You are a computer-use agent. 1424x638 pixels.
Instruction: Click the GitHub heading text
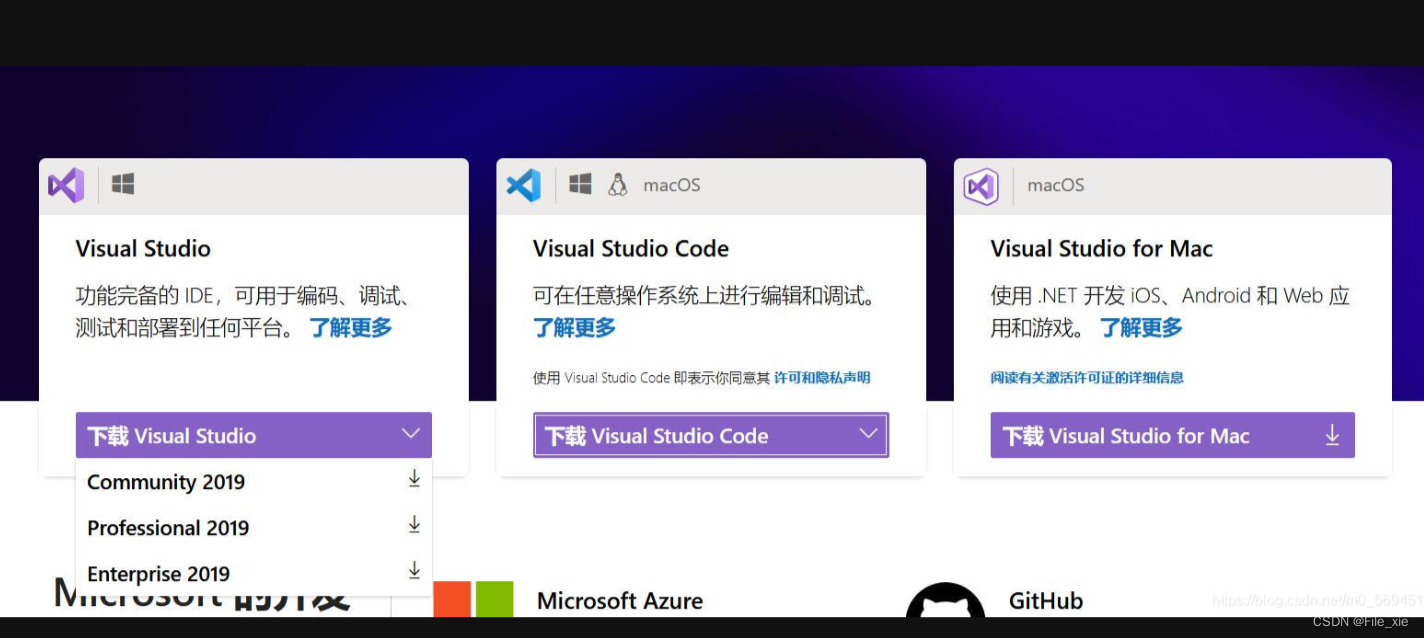pyautogui.click(x=1046, y=601)
